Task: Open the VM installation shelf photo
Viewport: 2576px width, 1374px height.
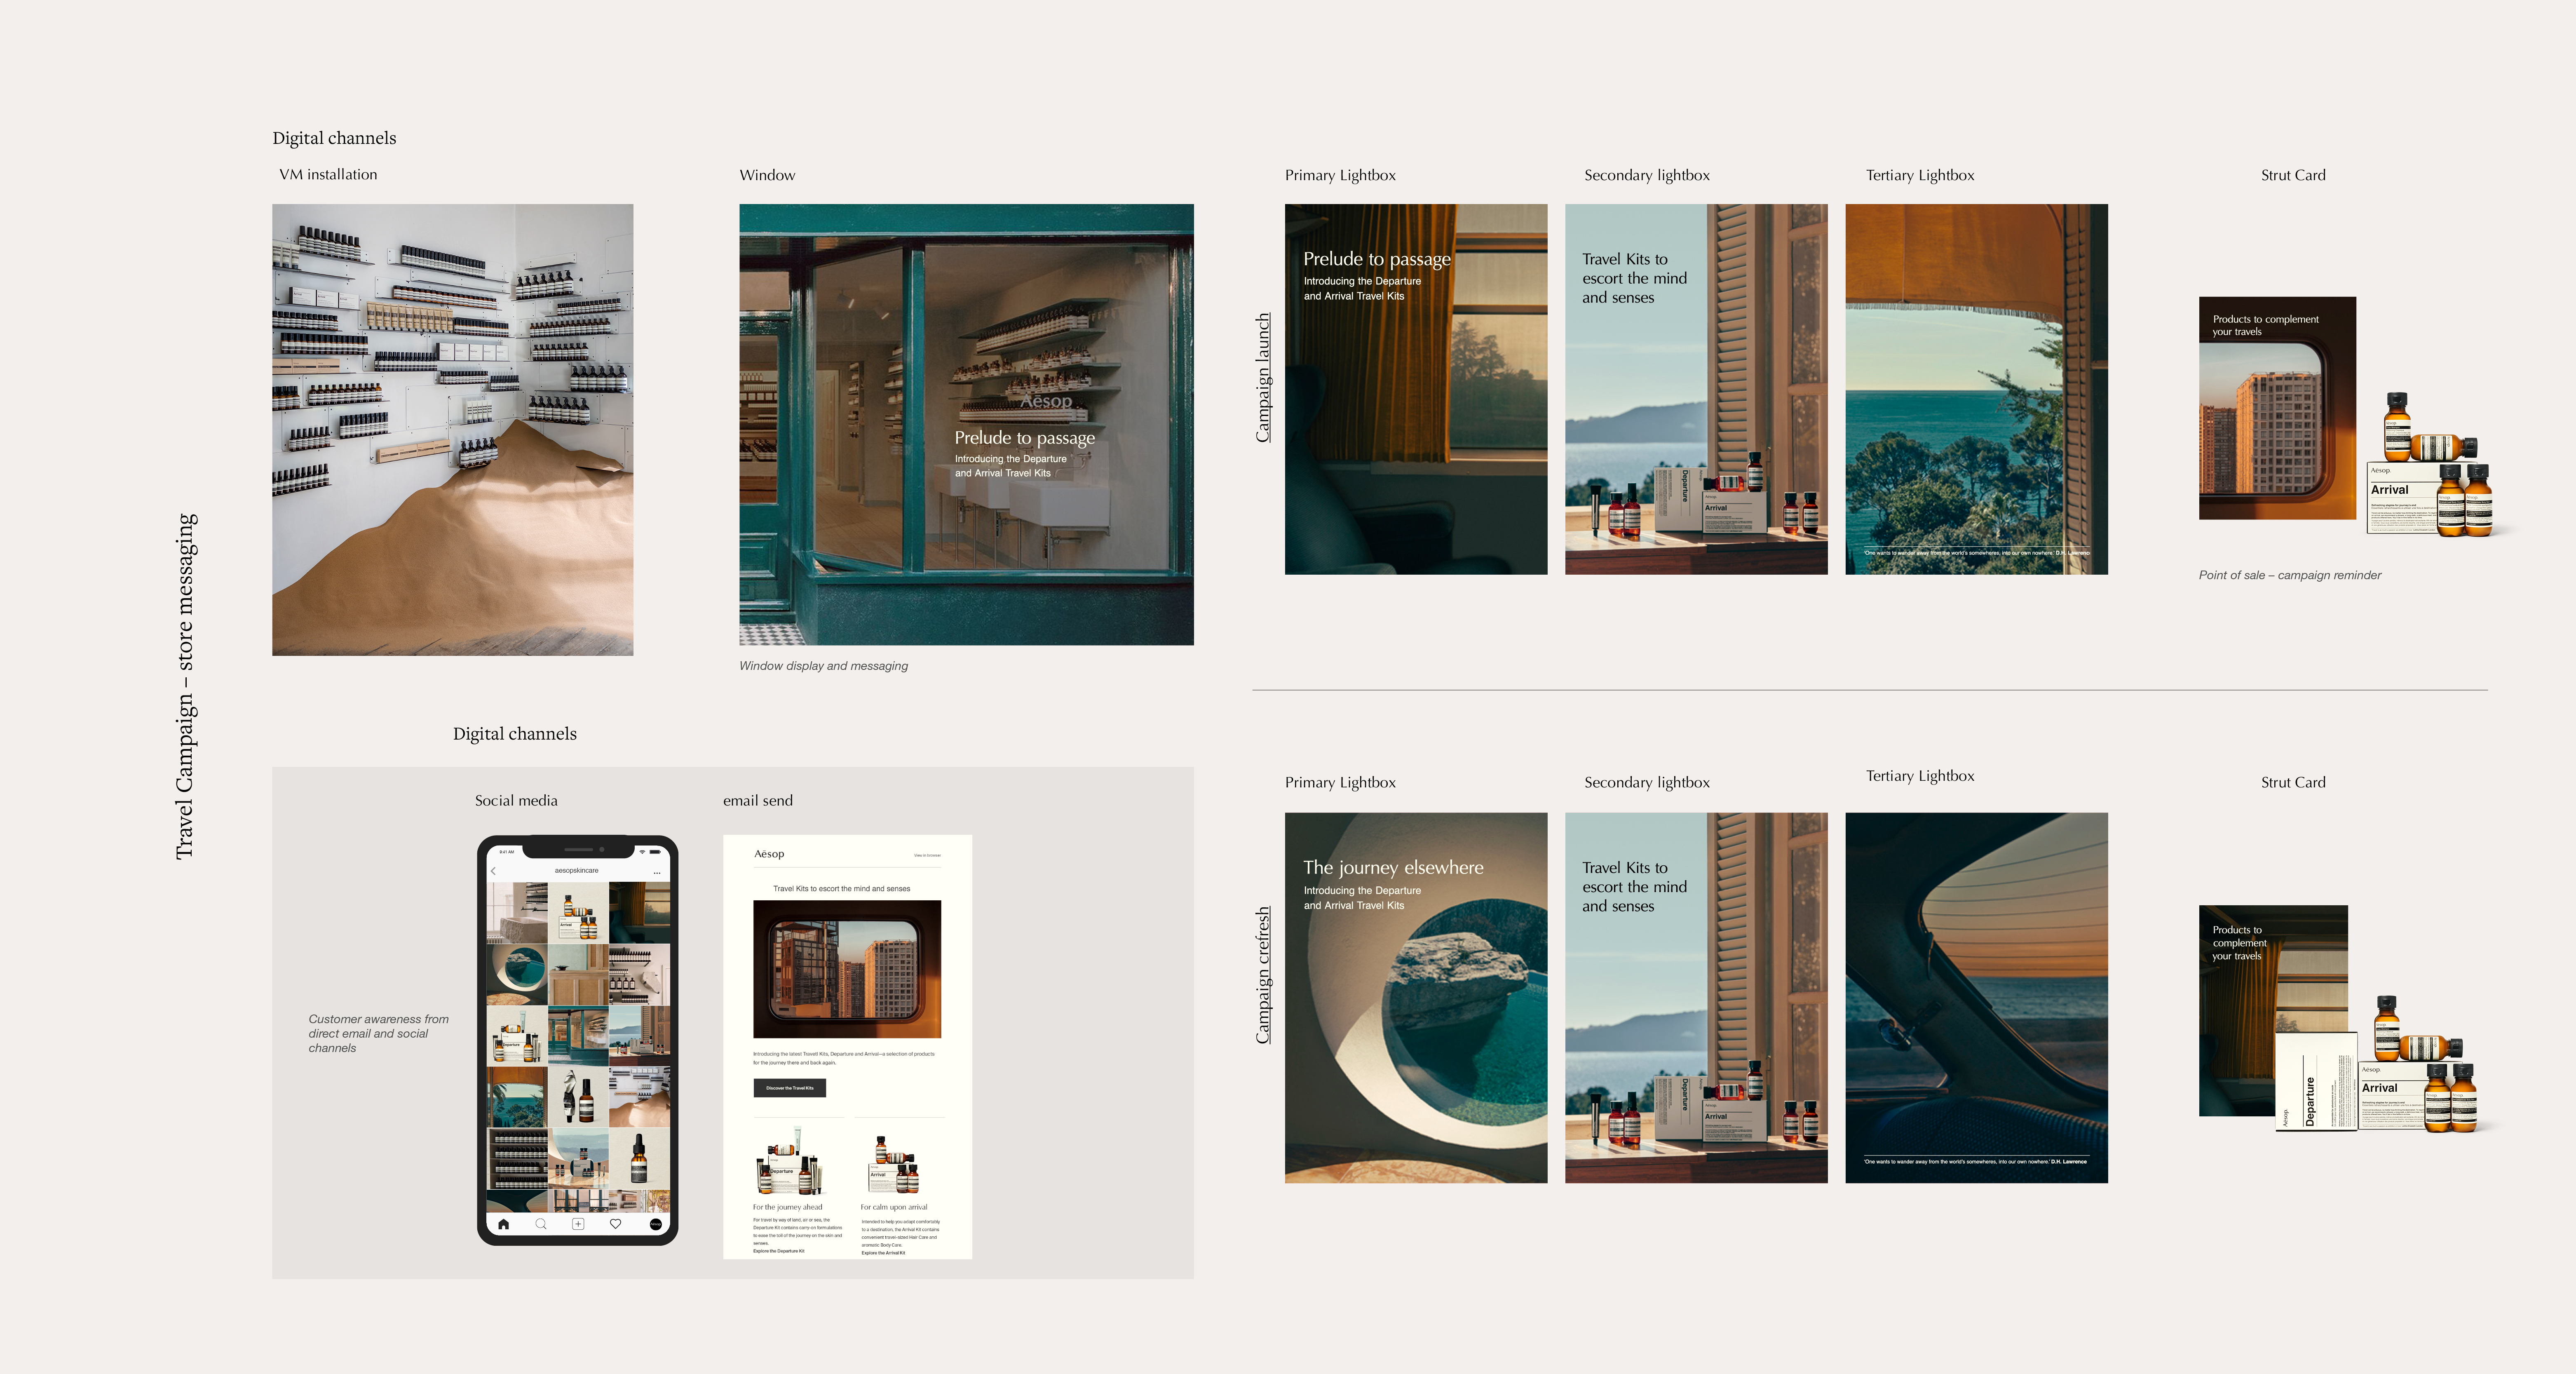Action: click(x=452, y=430)
